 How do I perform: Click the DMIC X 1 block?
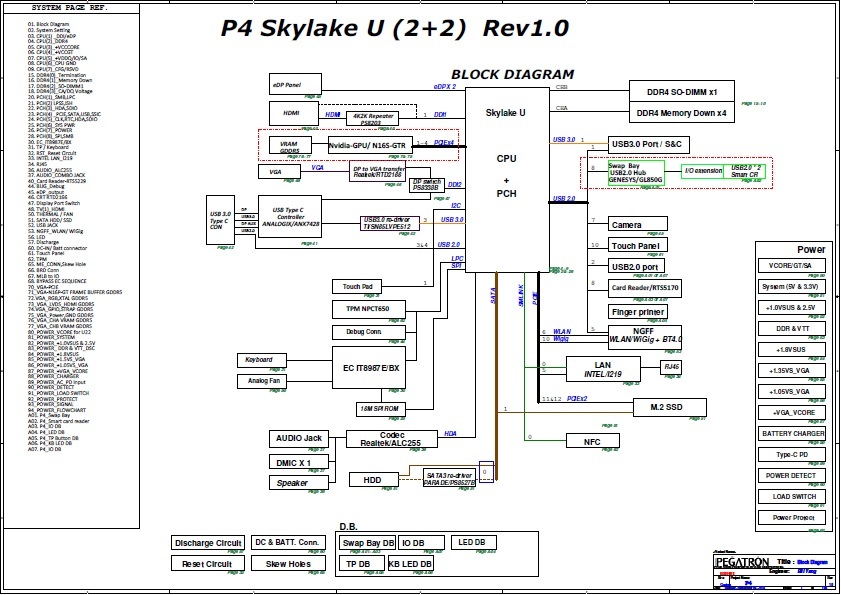299,462
